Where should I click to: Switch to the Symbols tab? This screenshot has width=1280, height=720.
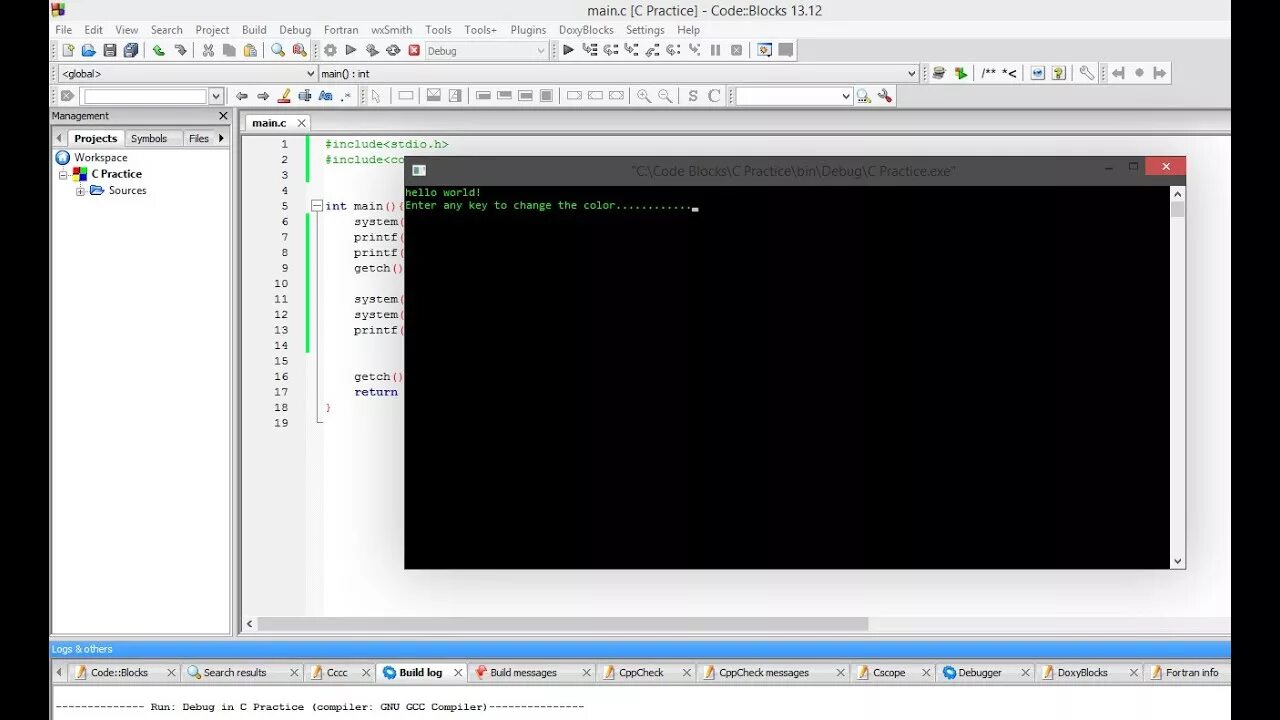pyautogui.click(x=149, y=138)
